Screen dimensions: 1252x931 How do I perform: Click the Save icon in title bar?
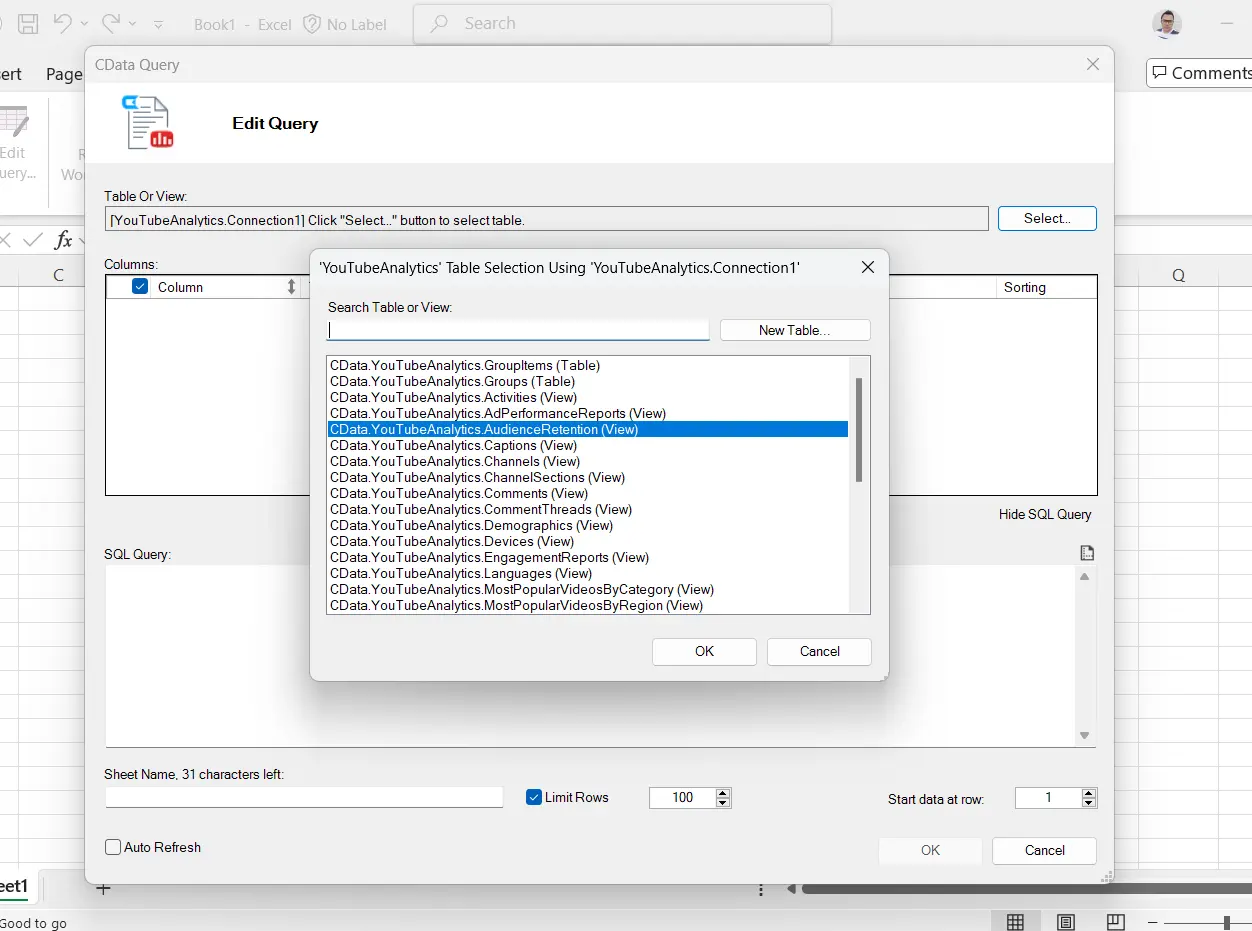click(x=28, y=24)
